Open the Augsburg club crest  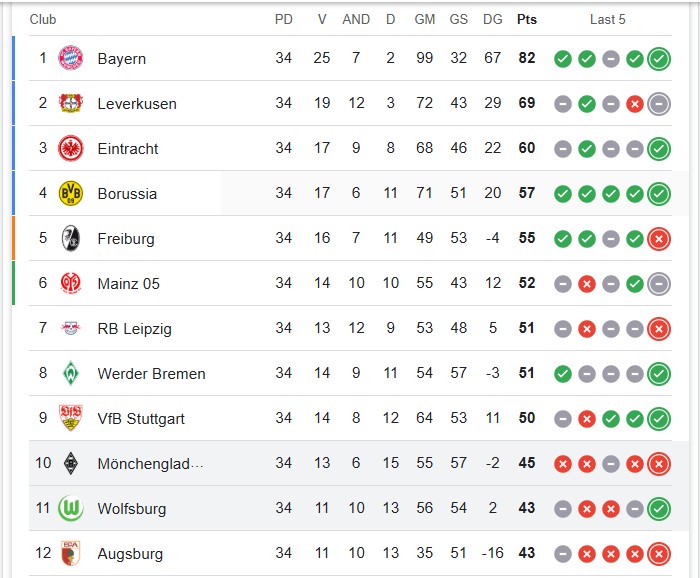click(71, 553)
